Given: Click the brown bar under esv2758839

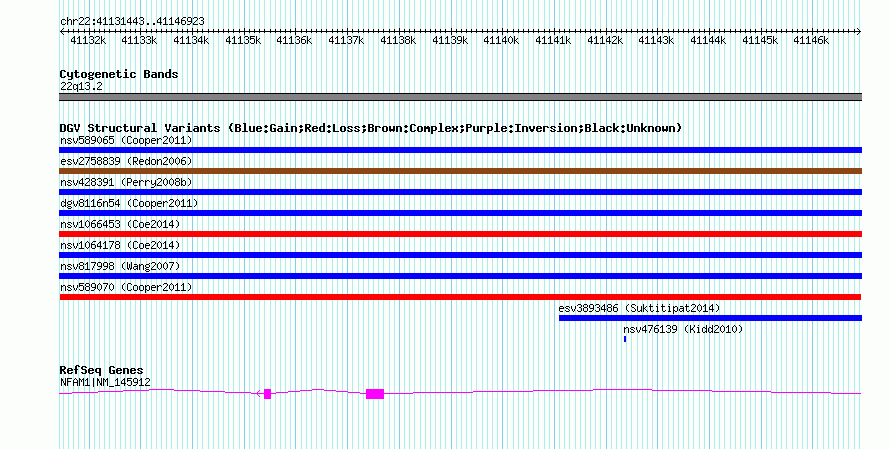Looking at the screenshot, I should (x=460, y=171).
